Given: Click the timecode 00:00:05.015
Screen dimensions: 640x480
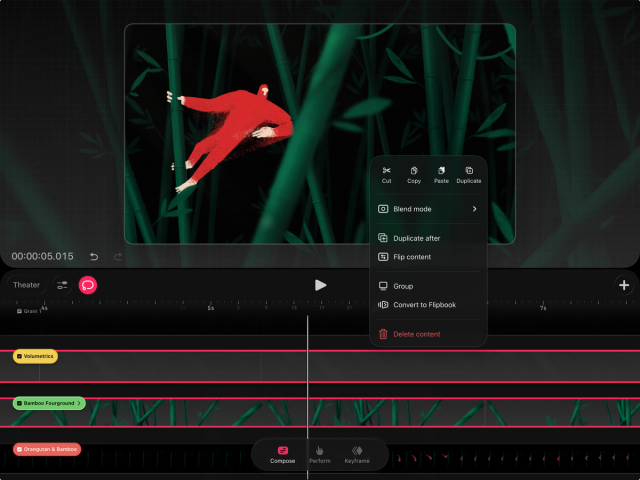Looking at the screenshot, I should tap(42, 256).
